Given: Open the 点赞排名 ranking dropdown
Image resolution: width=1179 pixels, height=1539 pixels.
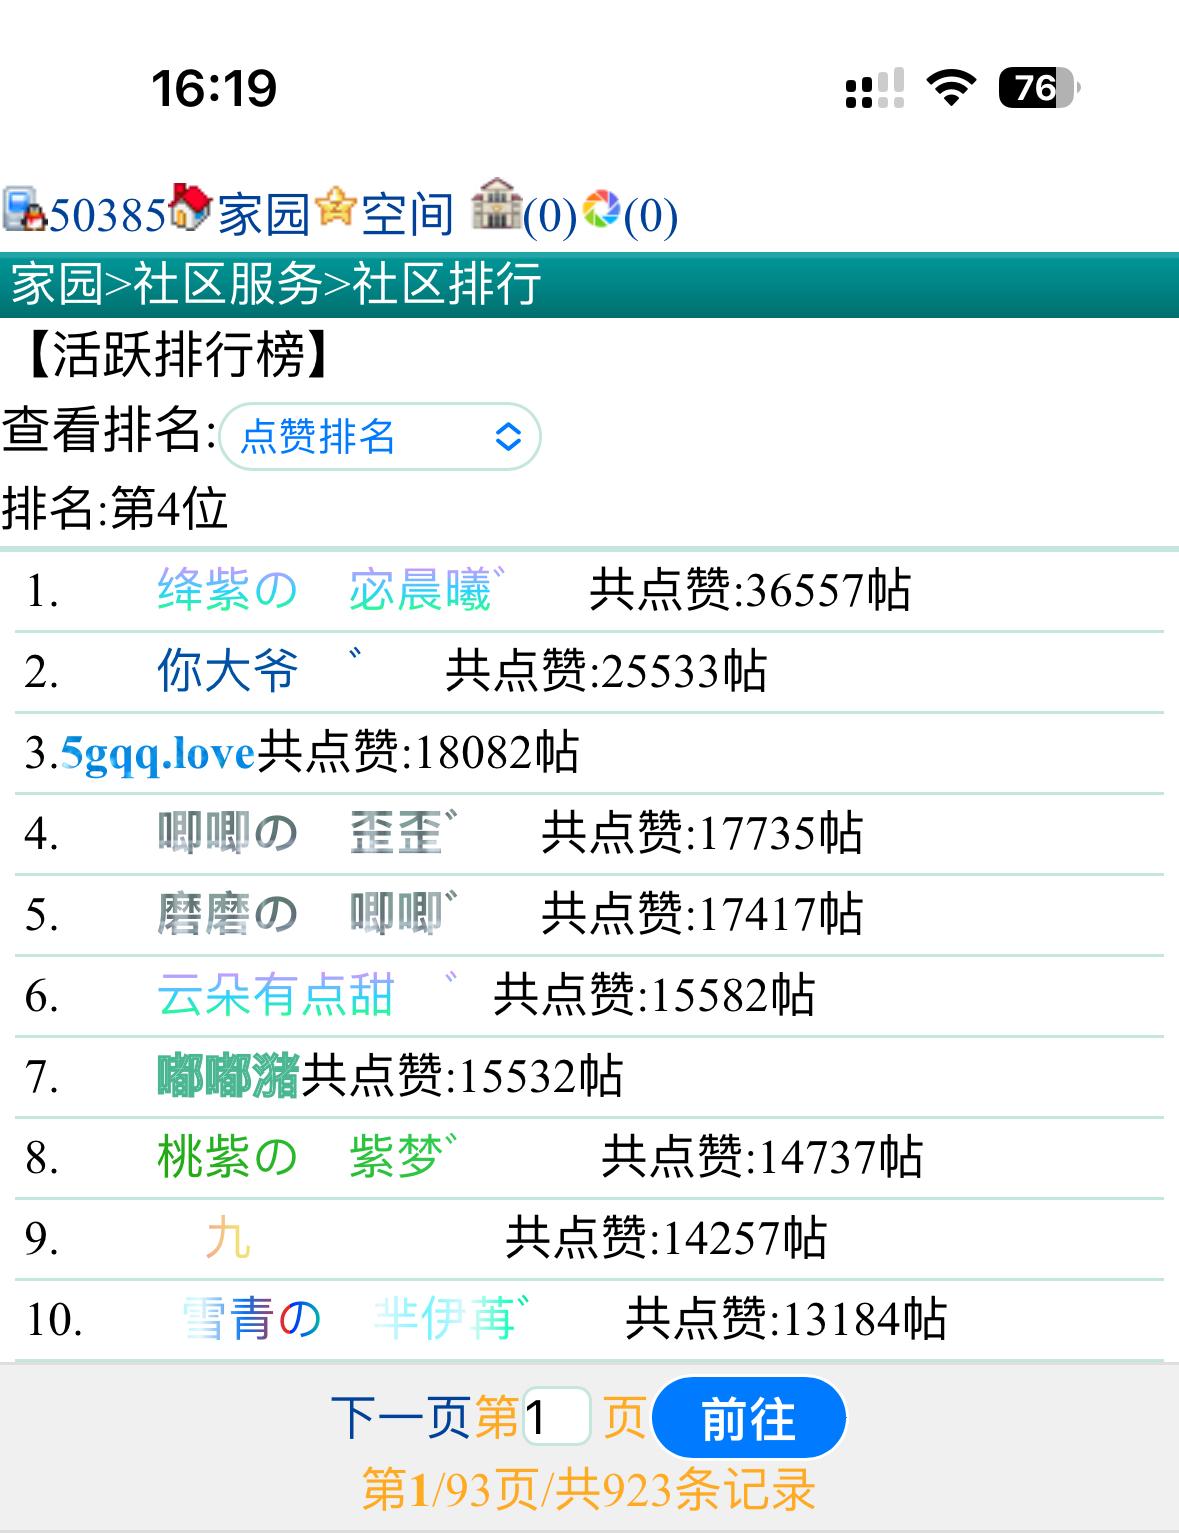Looking at the screenshot, I should tap(380, 436).
